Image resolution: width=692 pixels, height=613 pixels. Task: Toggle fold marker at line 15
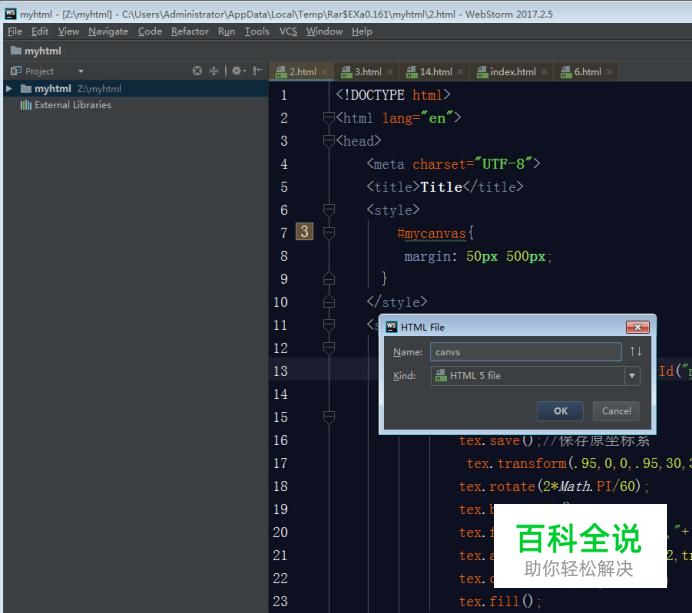pos(329,417)
